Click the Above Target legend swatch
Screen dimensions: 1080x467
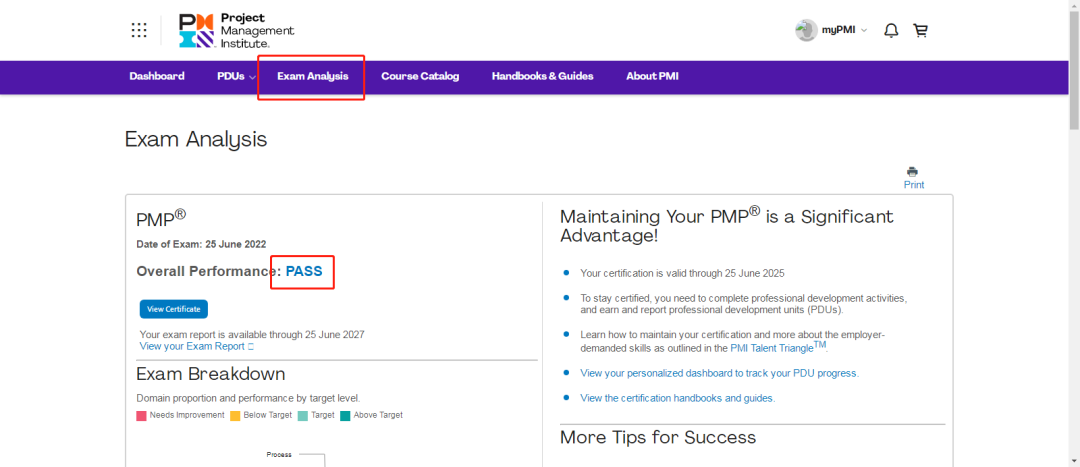click(345, 415)
